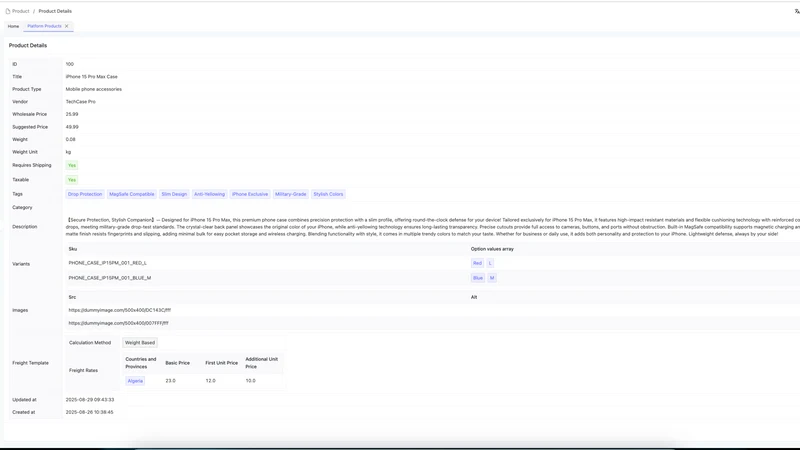
Task: Click the Yes badge for Taxable
Action: [72, 180]
